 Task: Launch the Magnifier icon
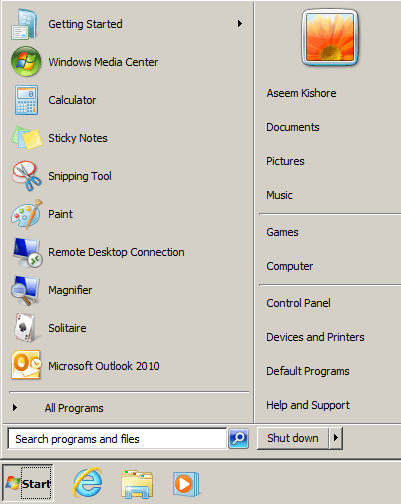coord(26,290)
